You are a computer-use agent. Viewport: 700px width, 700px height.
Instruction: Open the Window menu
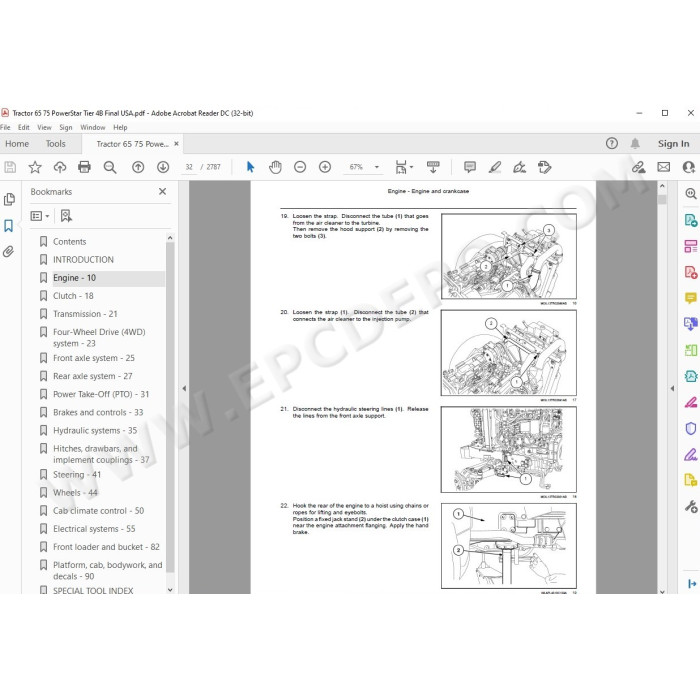[x=92, y=128]
